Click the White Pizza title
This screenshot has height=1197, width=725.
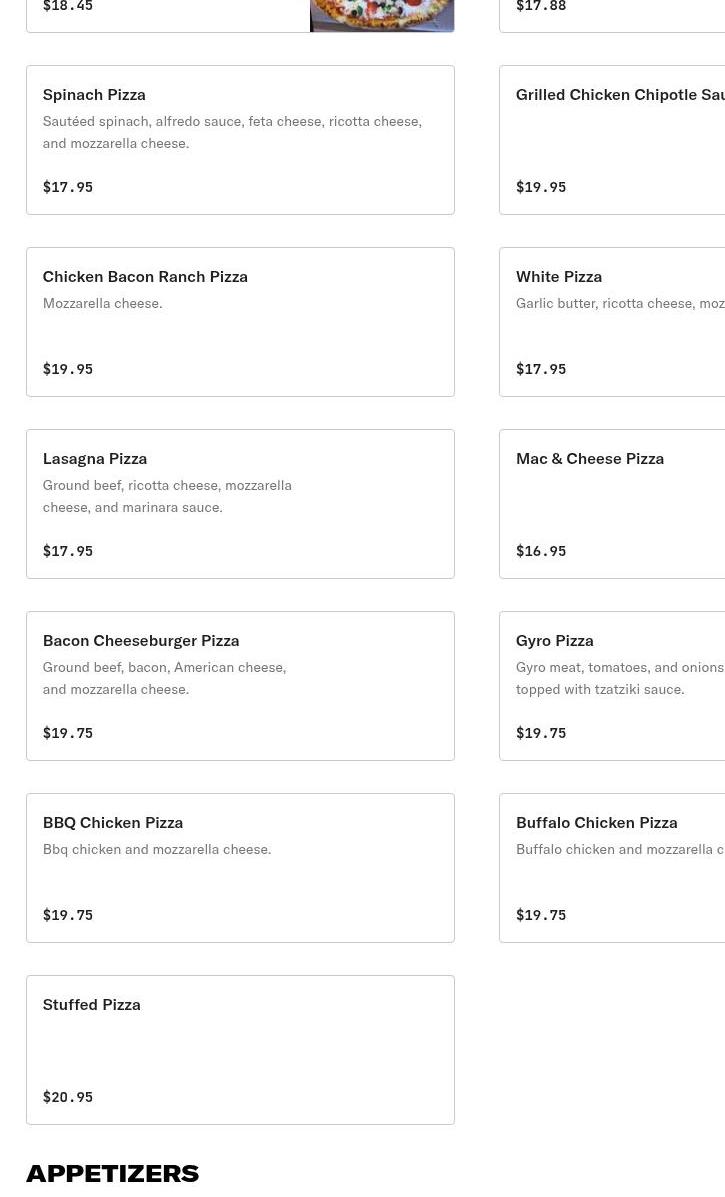point(559,276)
